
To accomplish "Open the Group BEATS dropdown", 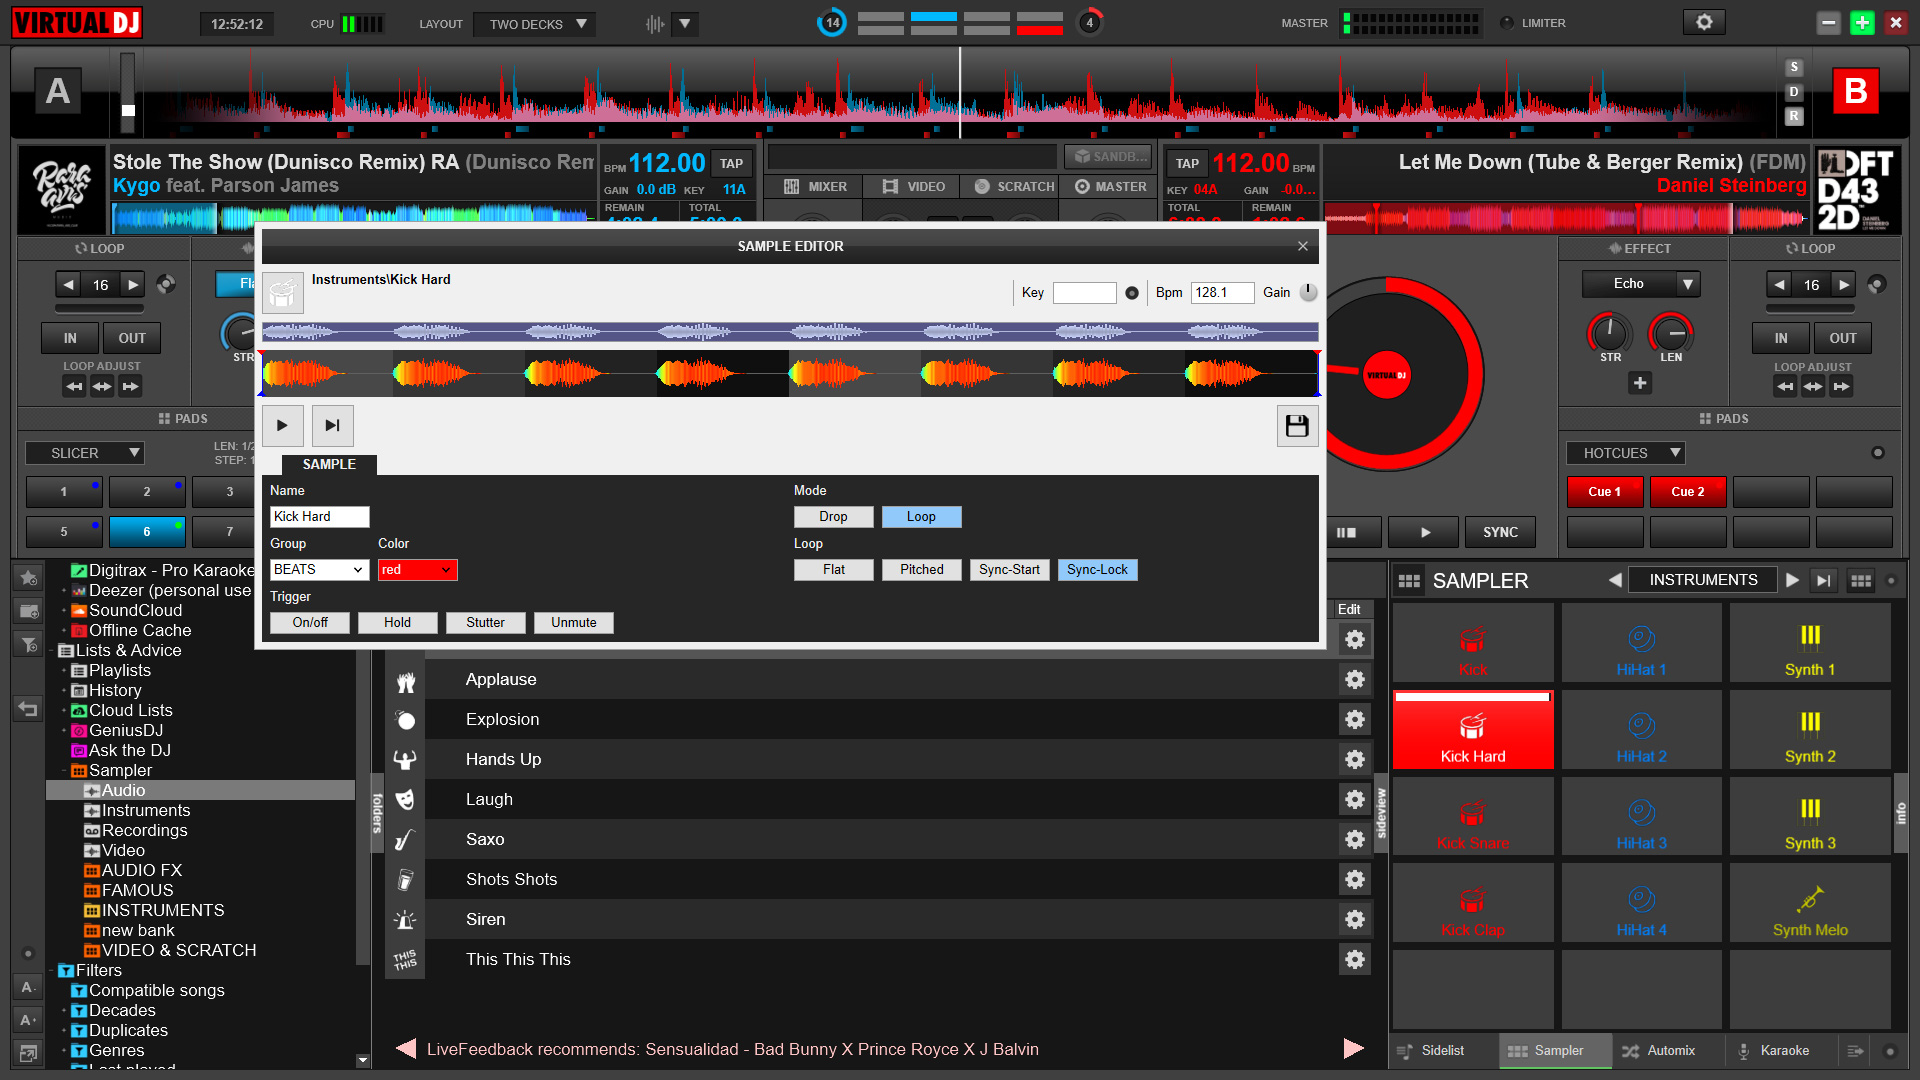I will (x=319, y=570).
